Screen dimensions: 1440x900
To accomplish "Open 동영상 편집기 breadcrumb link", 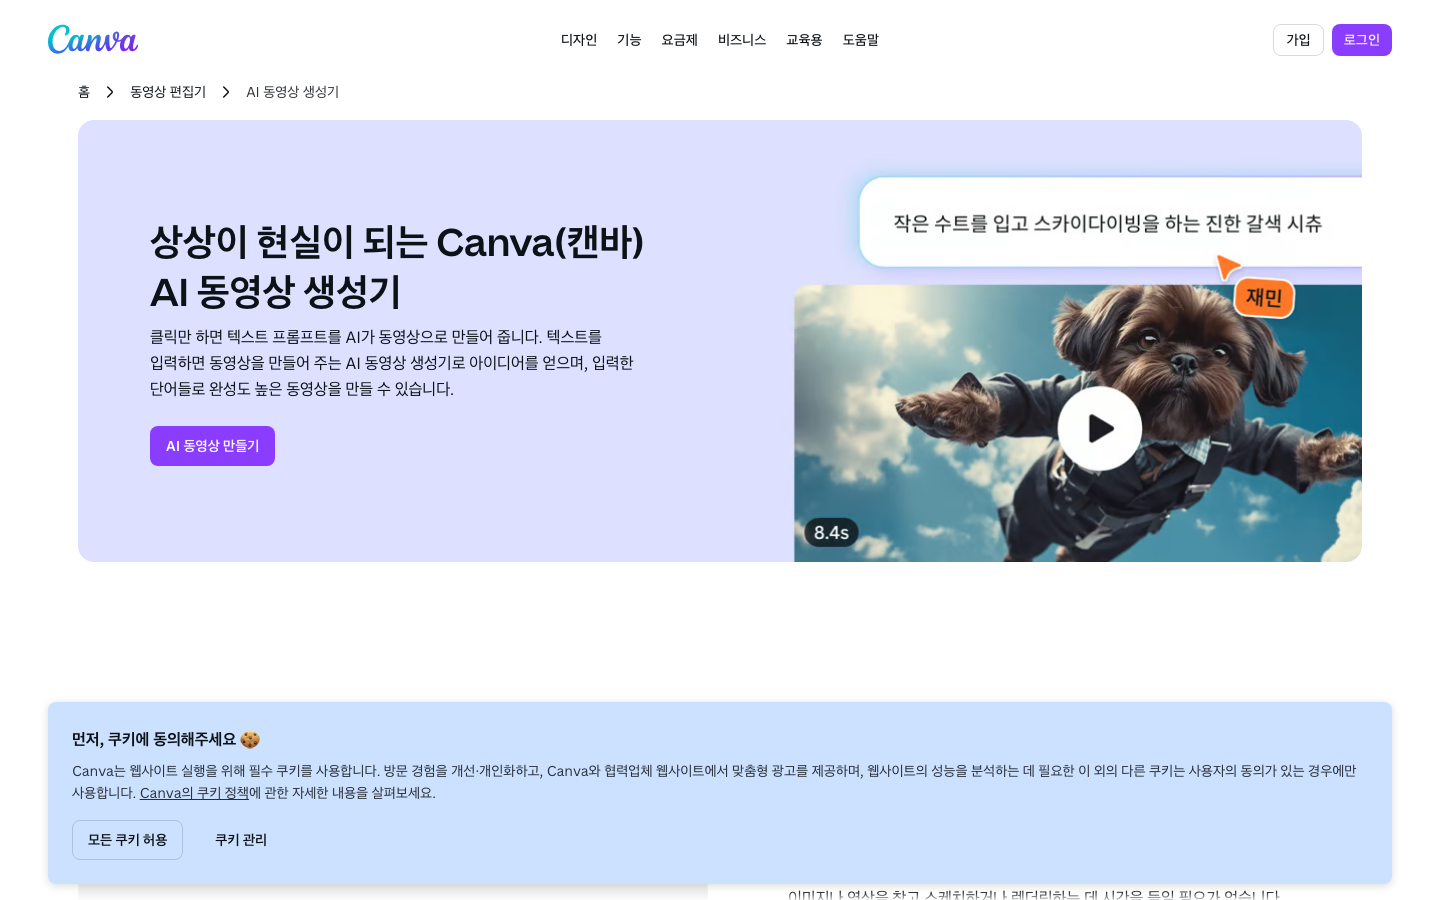I will [x=168, y=92].
